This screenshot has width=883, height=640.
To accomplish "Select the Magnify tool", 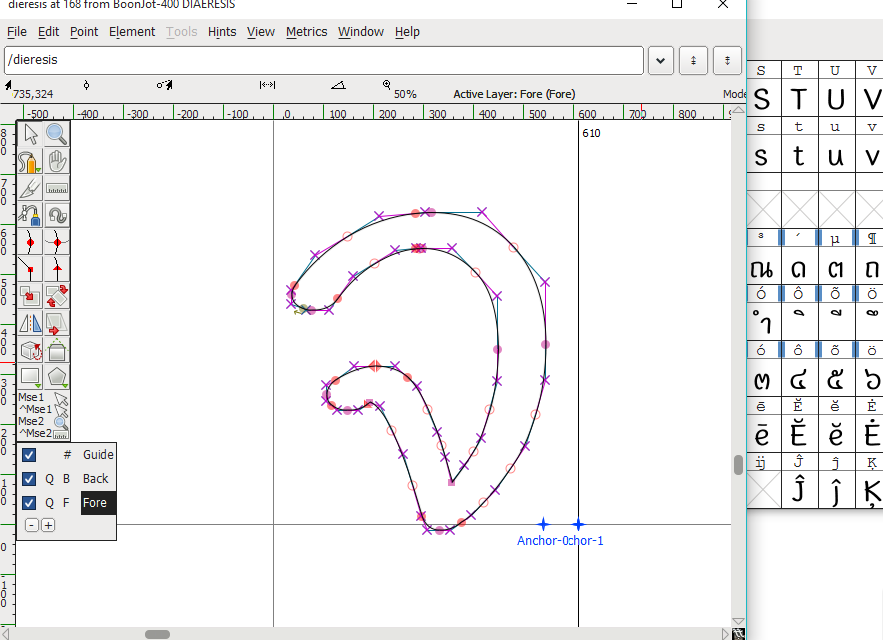I will tap(57, 134).
